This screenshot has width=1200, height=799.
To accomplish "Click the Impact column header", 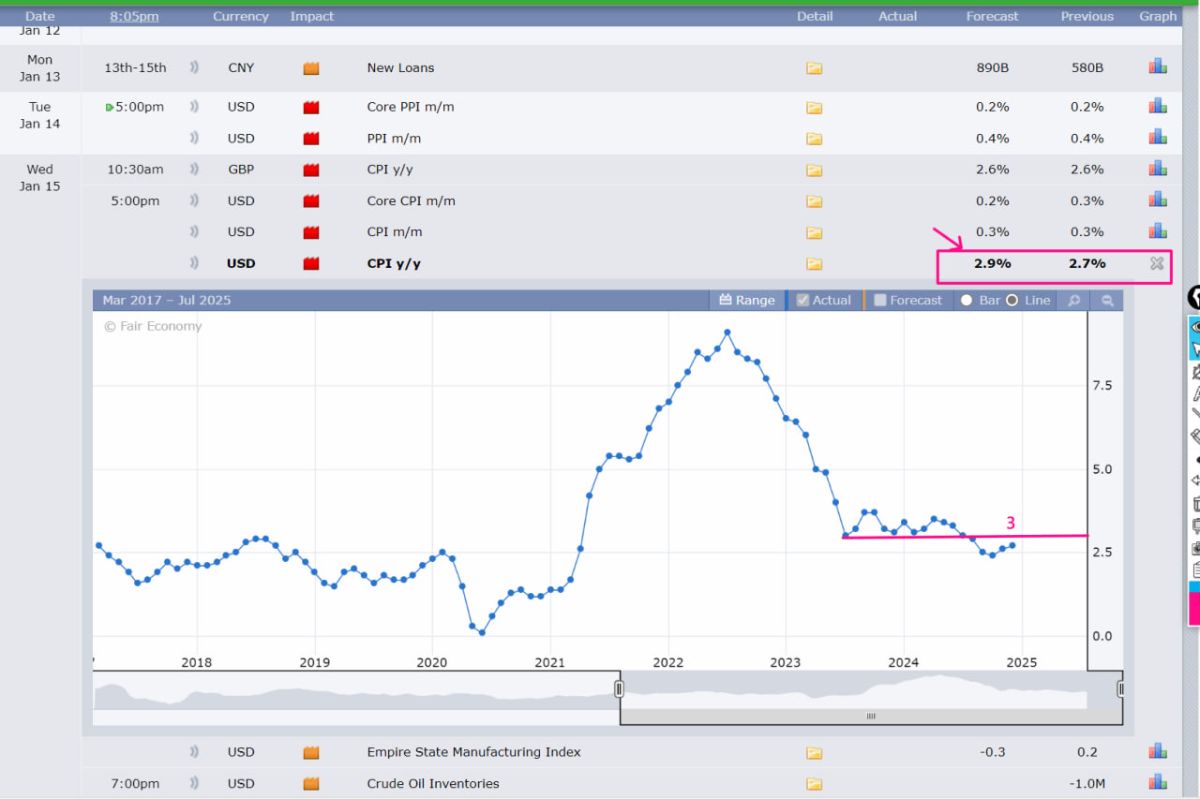I will click(x=312, y=16).
